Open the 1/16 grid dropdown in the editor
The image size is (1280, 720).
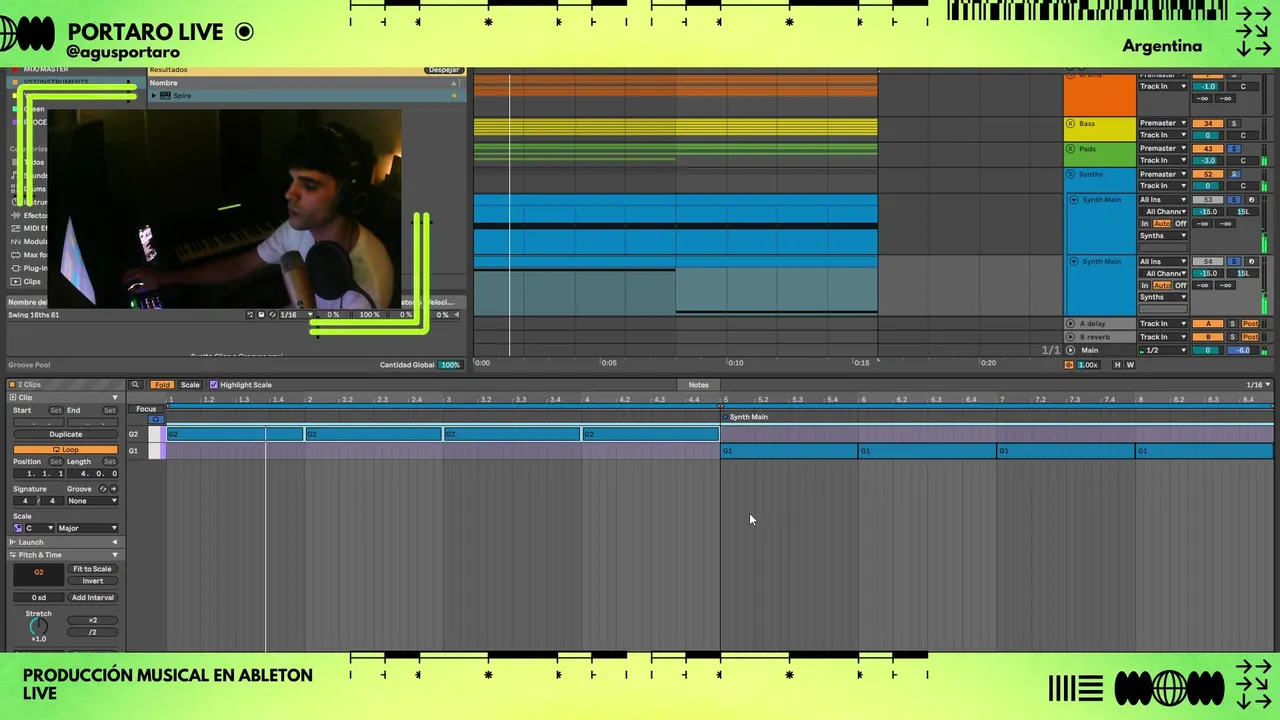coord(1258,385)
